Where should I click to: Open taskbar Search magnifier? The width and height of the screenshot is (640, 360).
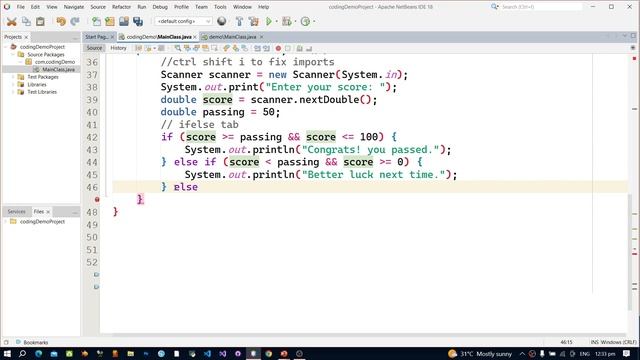tap(22, 353)
